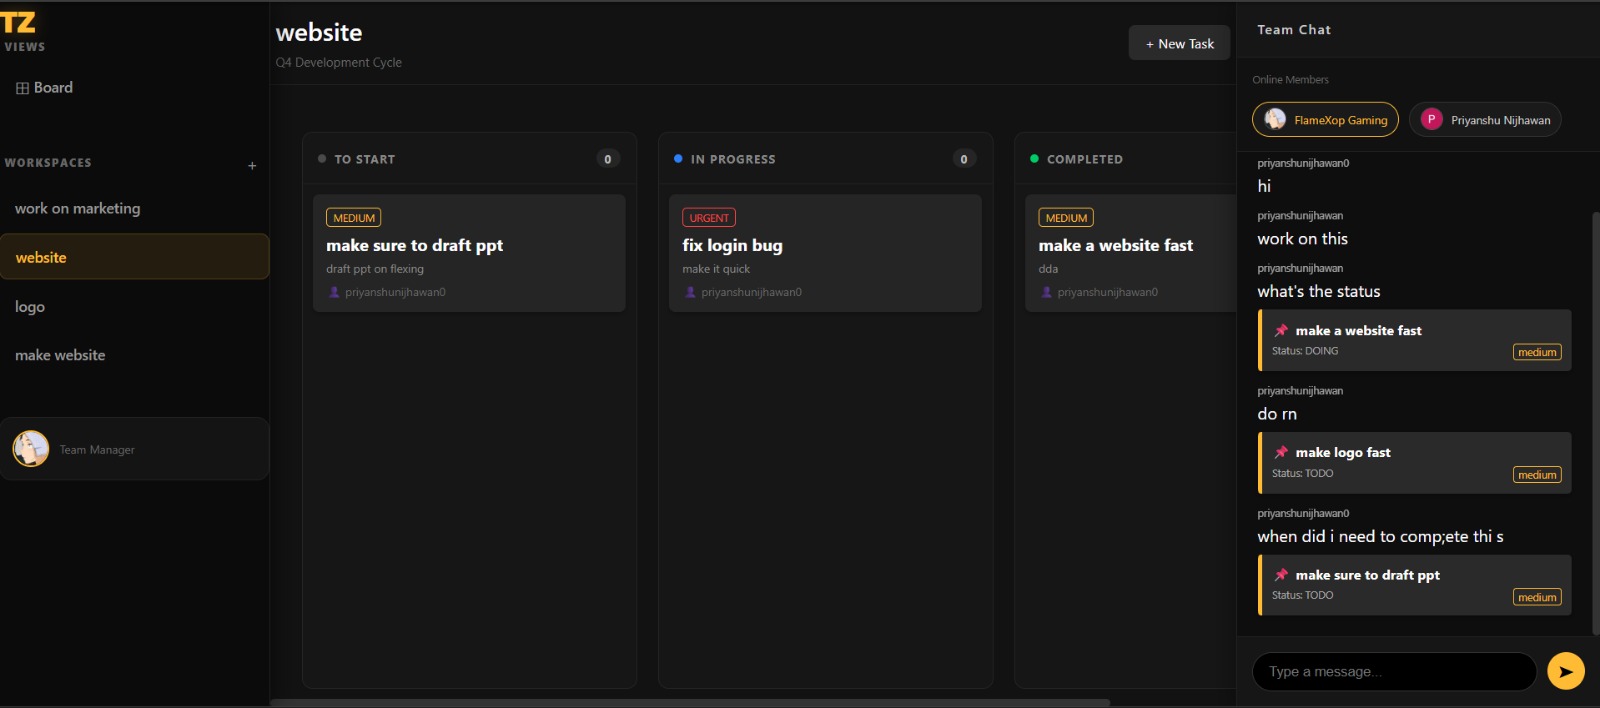Click pin icon on make logo fast
Viewport: 1600px width, 708px height.
click(x=1281, y=452)
